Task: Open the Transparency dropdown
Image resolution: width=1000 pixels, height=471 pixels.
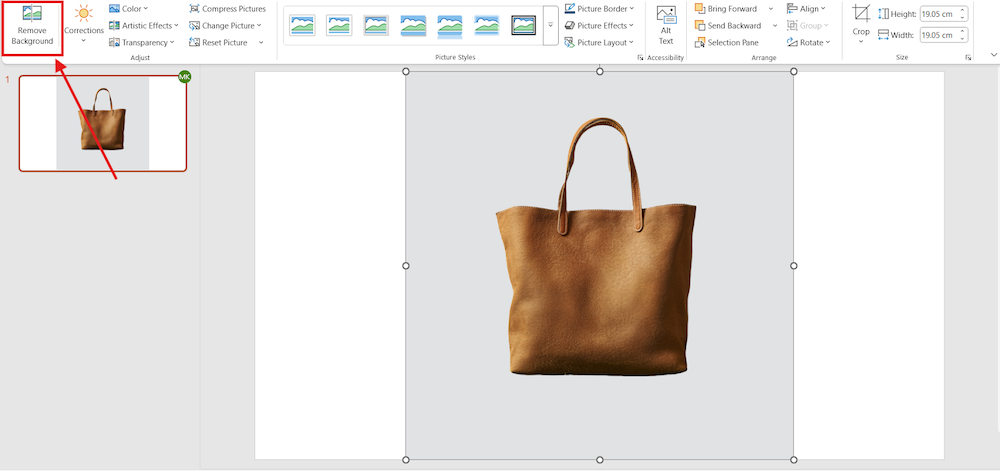Action: (x=142, y=43)
